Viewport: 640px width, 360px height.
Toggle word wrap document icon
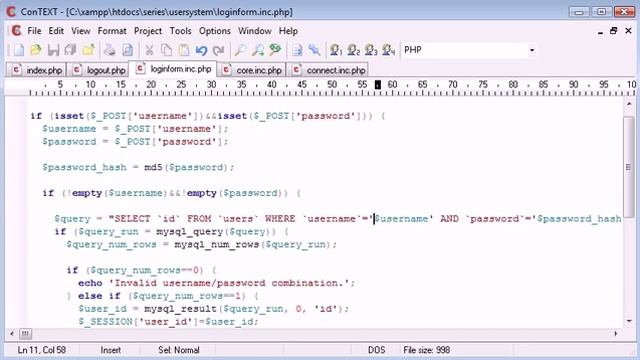[297, 50]
